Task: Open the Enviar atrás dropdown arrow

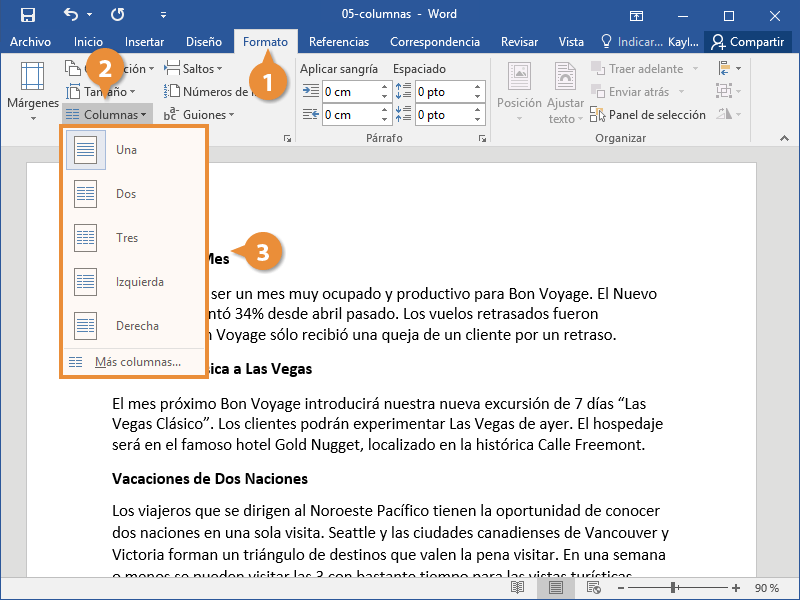Action: (681, 92)
